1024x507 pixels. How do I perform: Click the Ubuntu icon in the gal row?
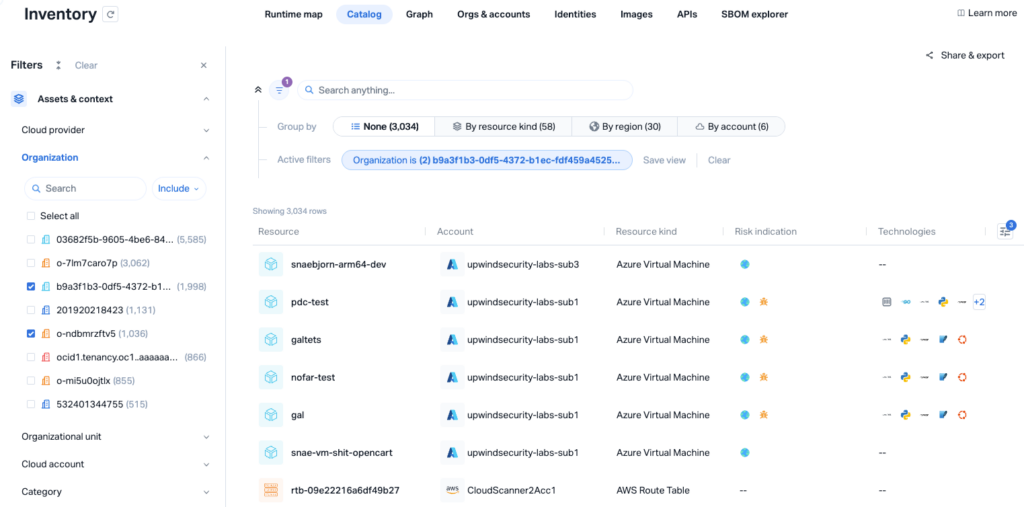(x=961, y=415)
